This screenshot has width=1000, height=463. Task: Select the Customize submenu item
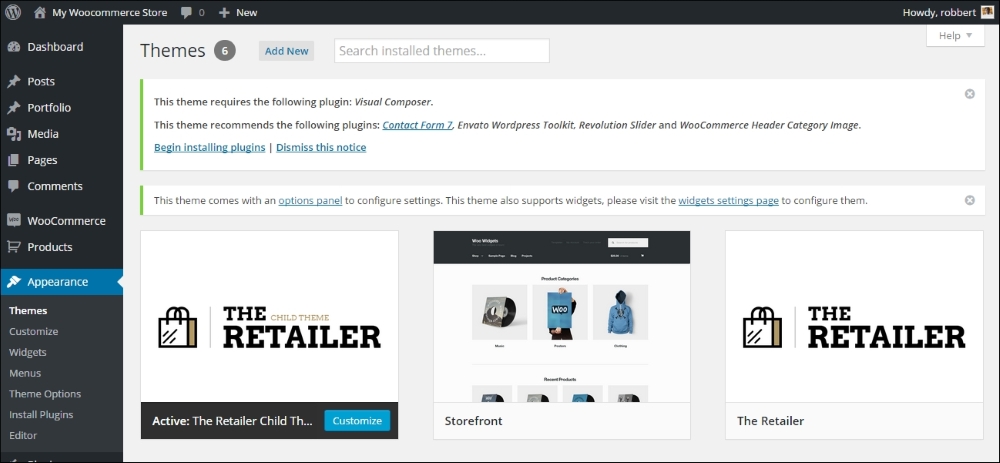[x=34, y=332]
